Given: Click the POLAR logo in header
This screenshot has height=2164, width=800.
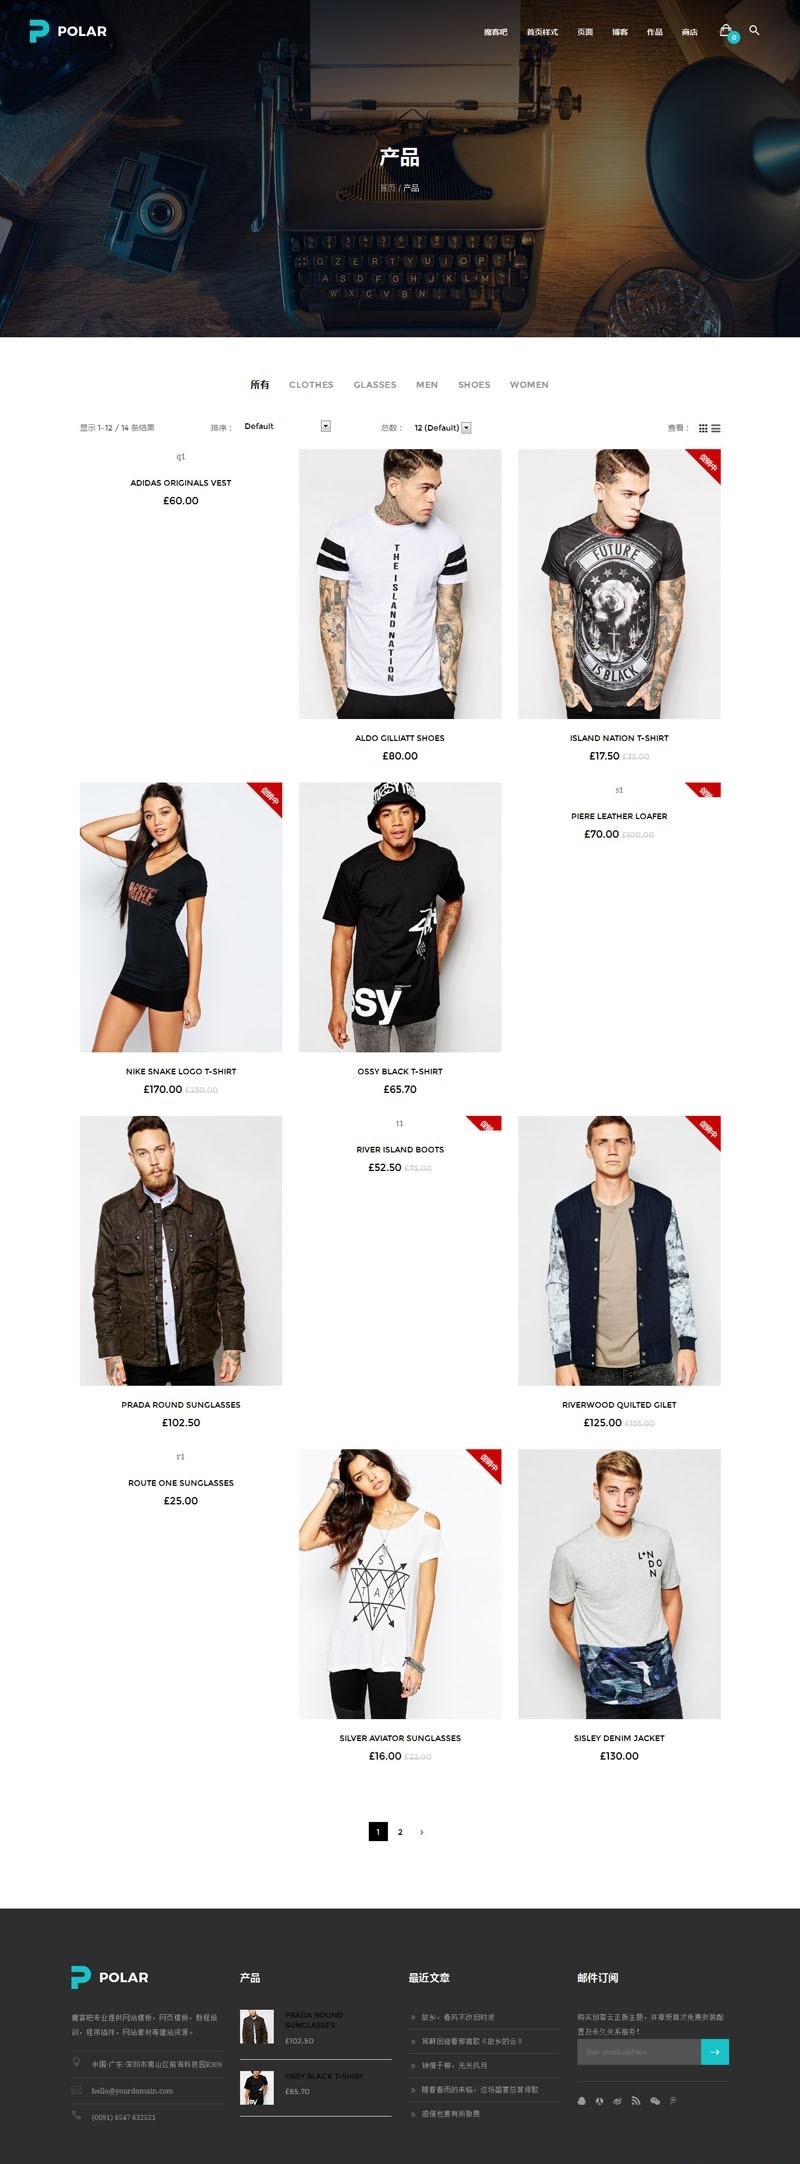Looking at the screenshot, I should (x=68, y=31).
